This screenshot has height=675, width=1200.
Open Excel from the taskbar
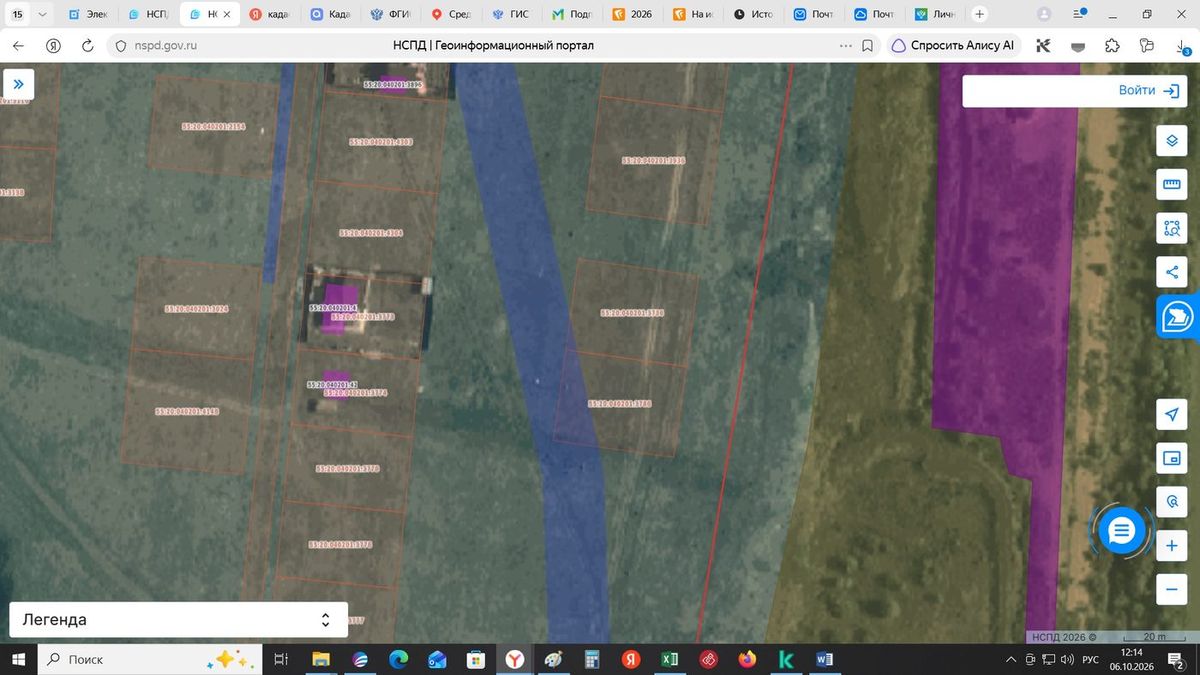[x=670, y=659]
